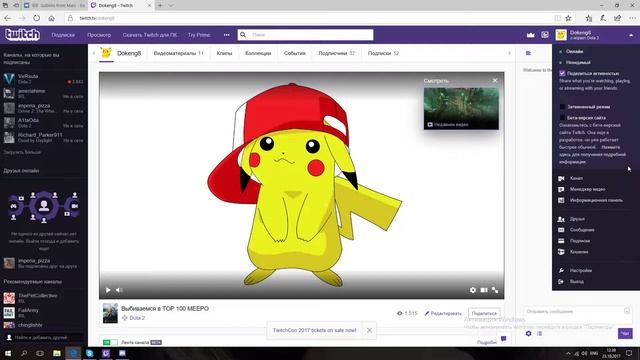This screenshot has width=640, height=360.
Task: Open VeRsuta channel in followed list
Action: point(44,79)
